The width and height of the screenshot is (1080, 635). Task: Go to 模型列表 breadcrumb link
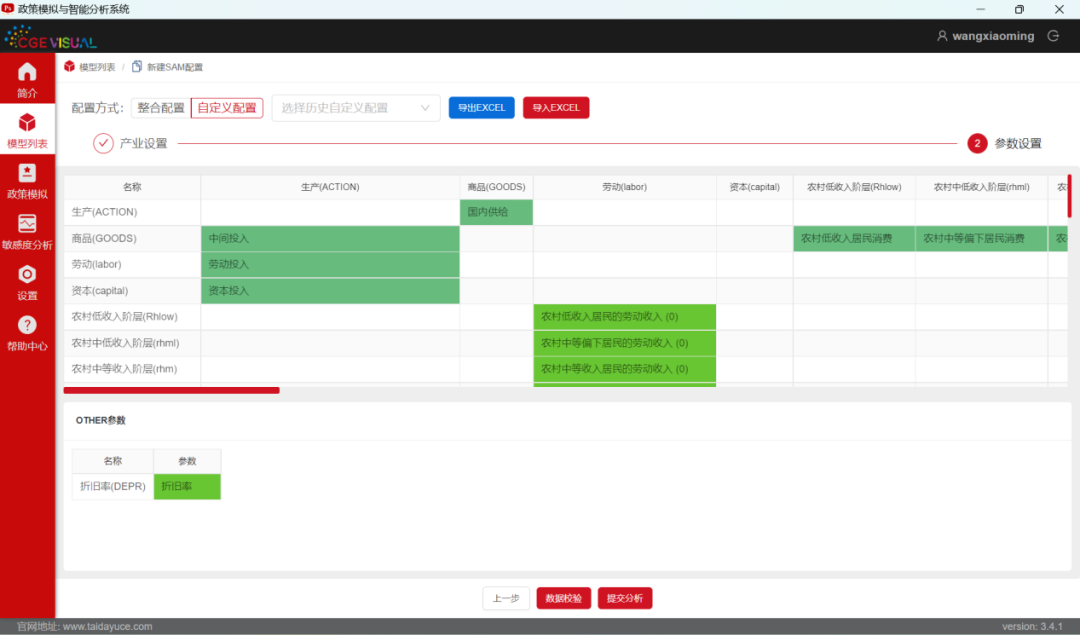pos(97,67)
